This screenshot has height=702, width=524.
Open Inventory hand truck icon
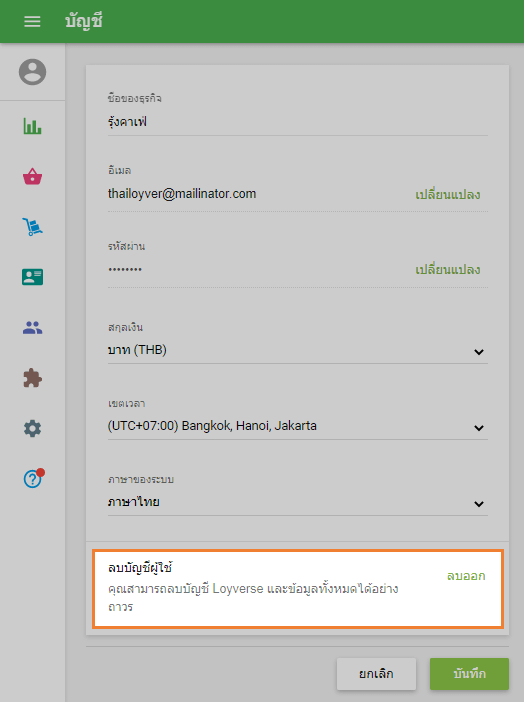(32, 227)
